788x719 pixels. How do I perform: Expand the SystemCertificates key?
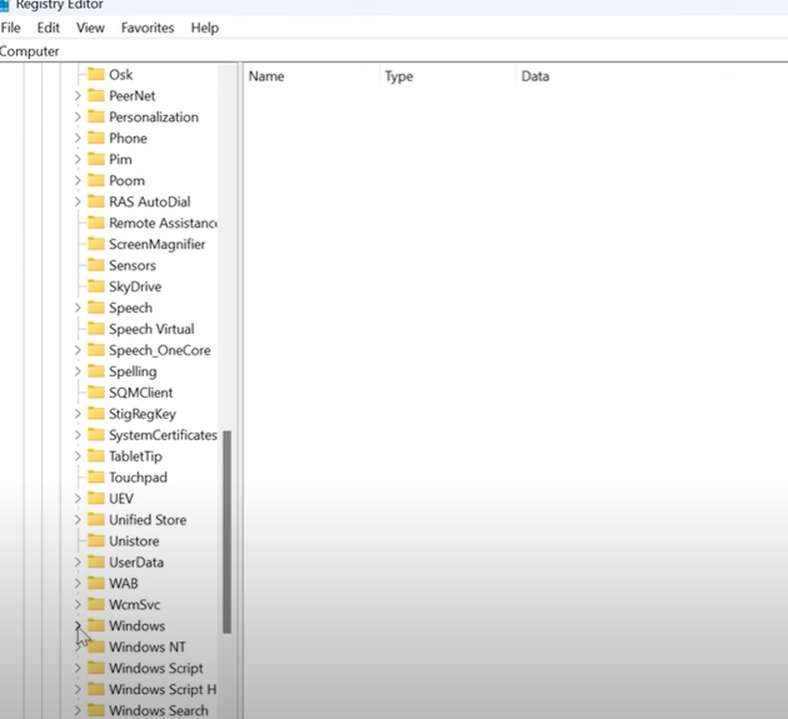click(x=77, y=435)
